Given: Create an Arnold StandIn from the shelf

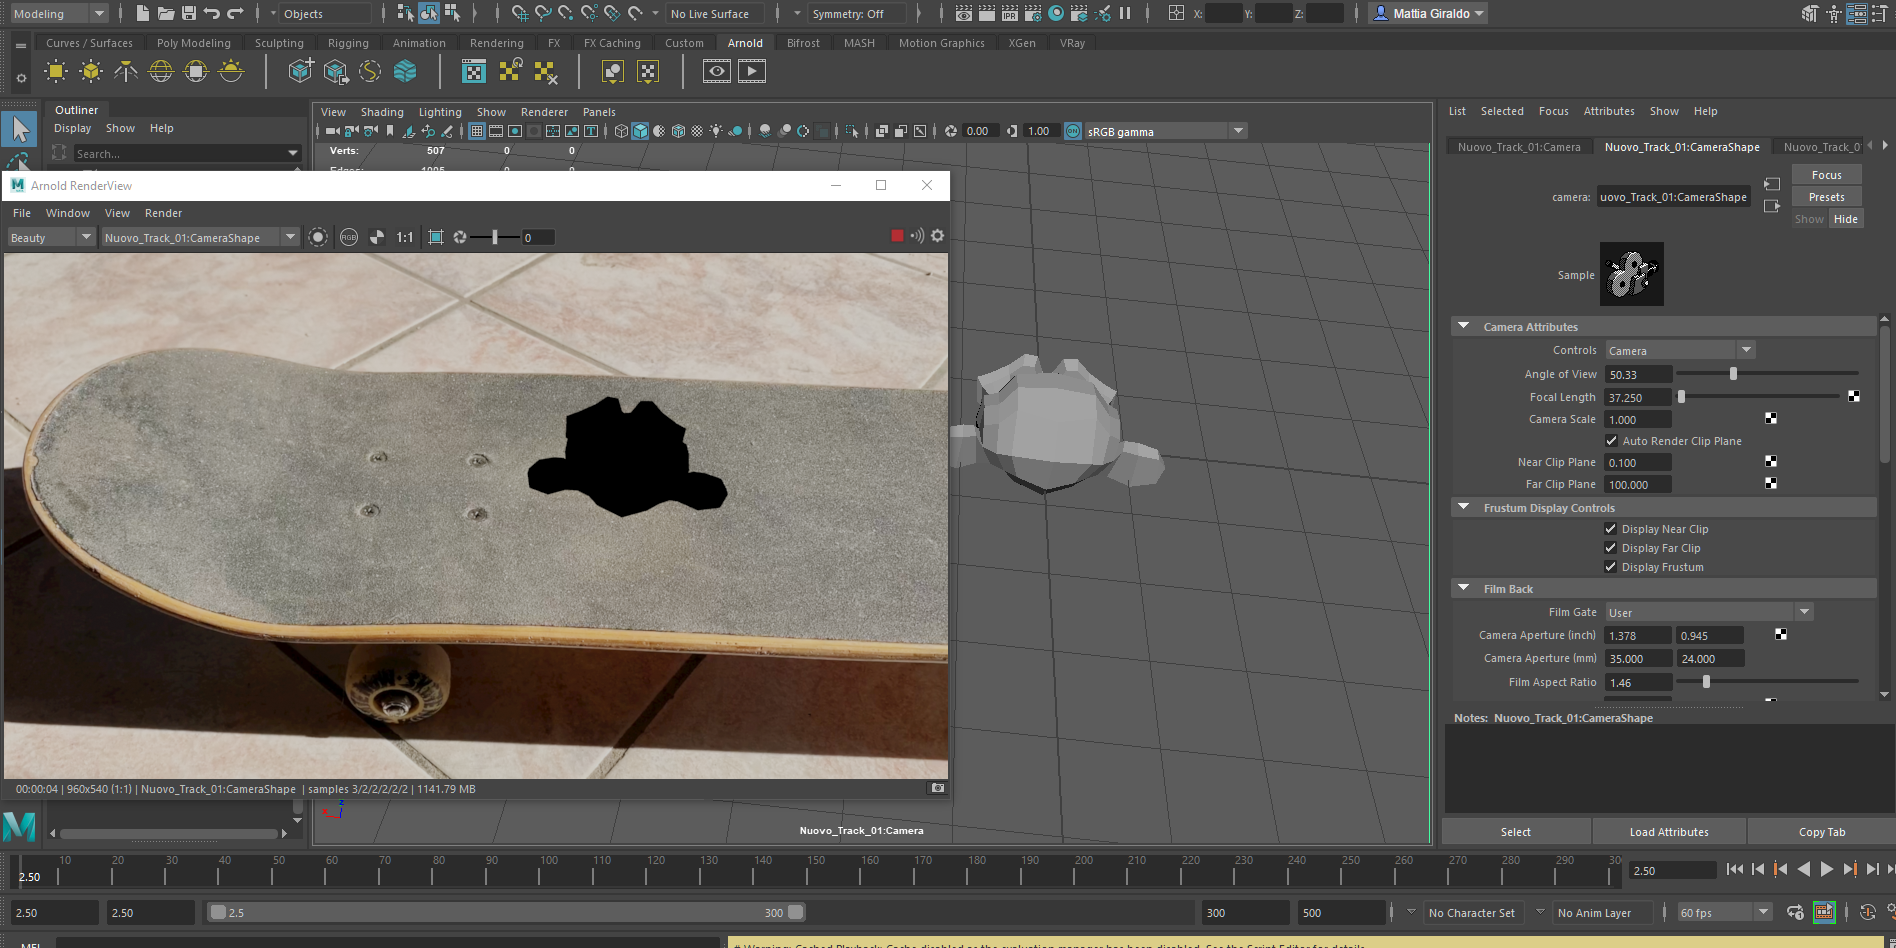Looking at the screenshot, I should coord(299,71).
